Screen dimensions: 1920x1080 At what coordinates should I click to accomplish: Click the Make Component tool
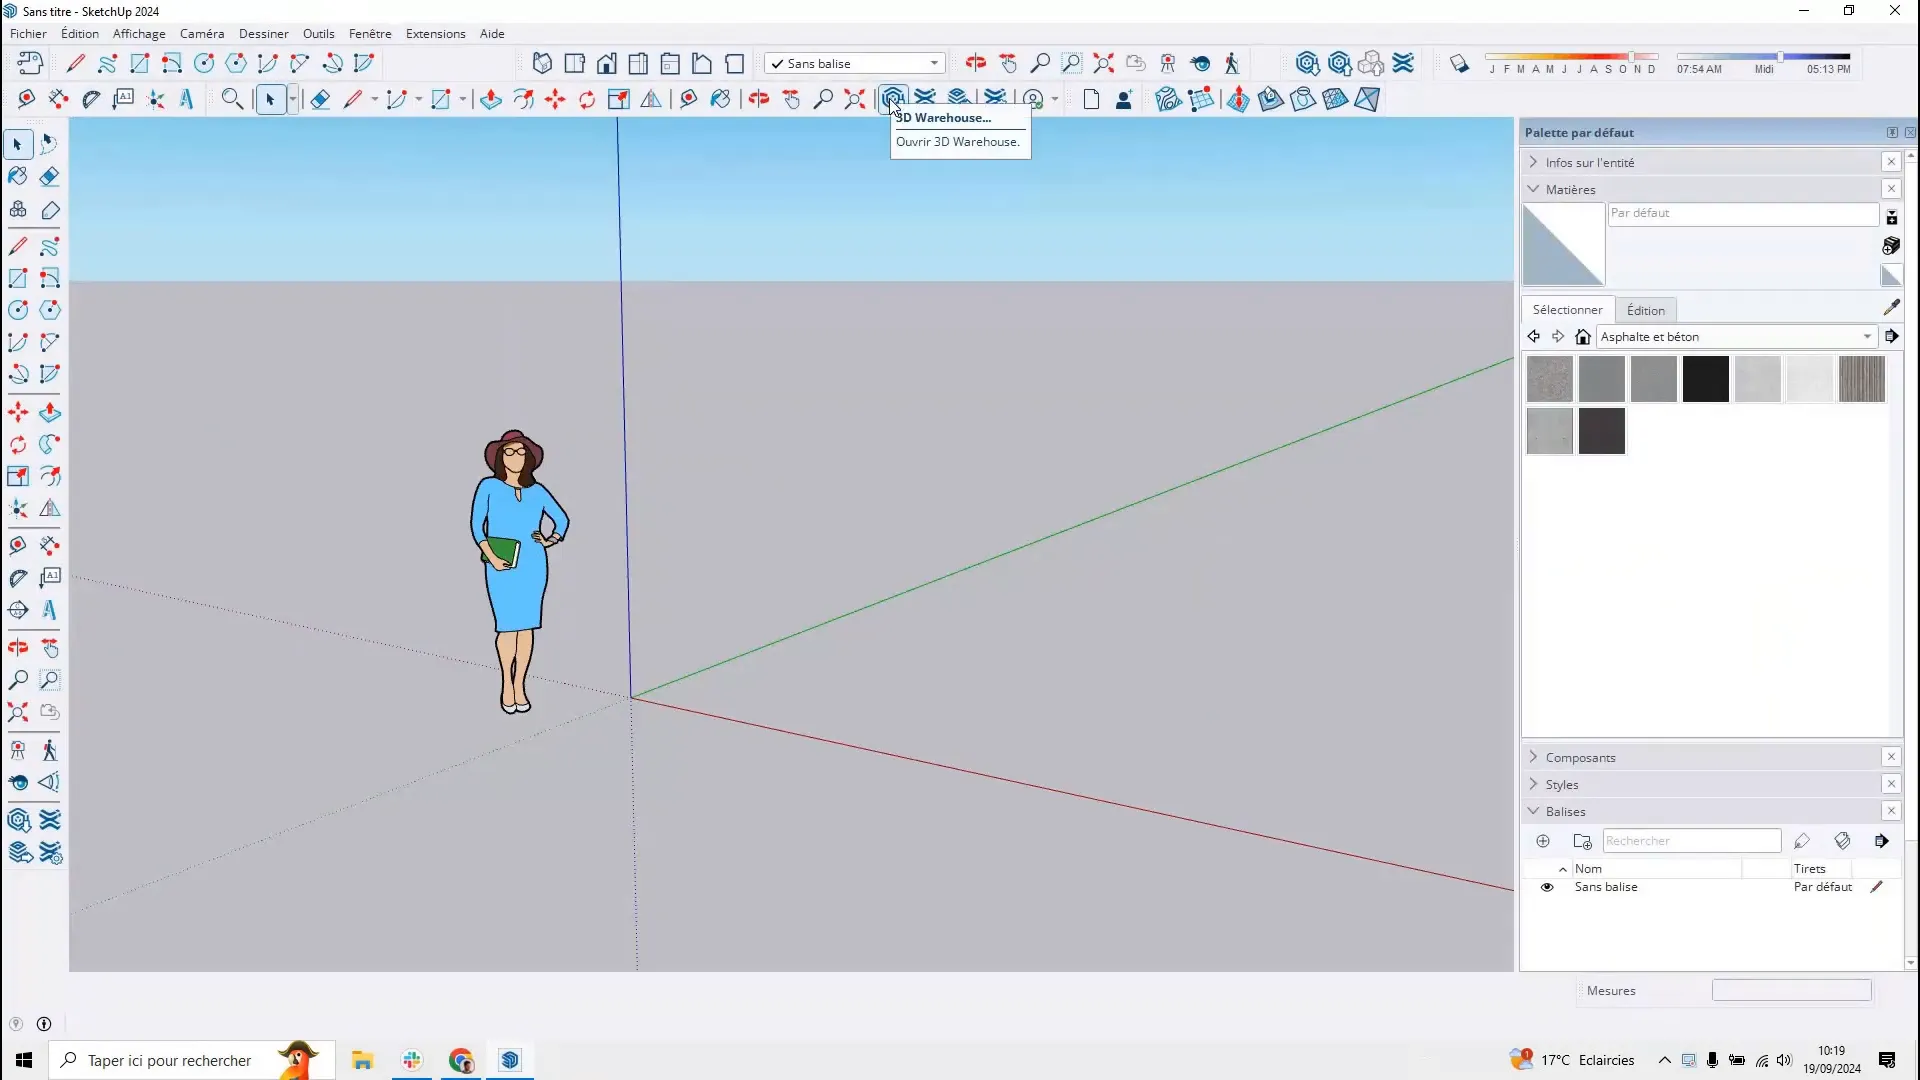18,209
